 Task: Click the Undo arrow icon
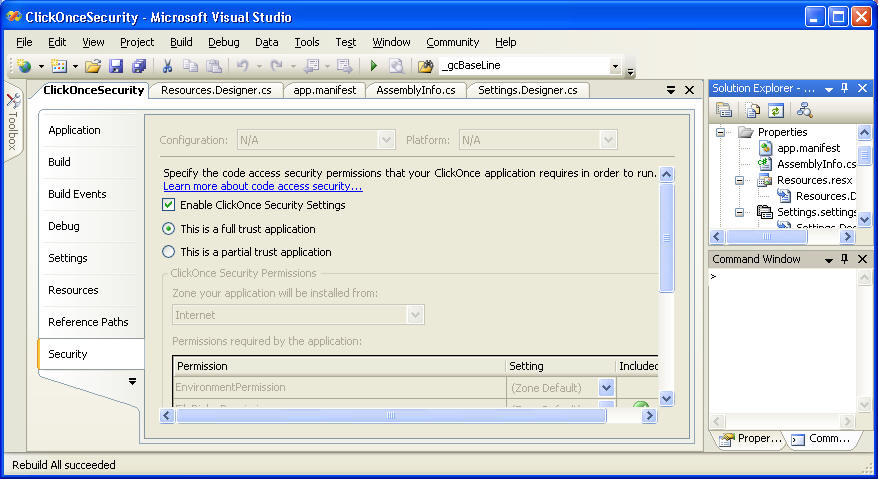click(242, 66)
